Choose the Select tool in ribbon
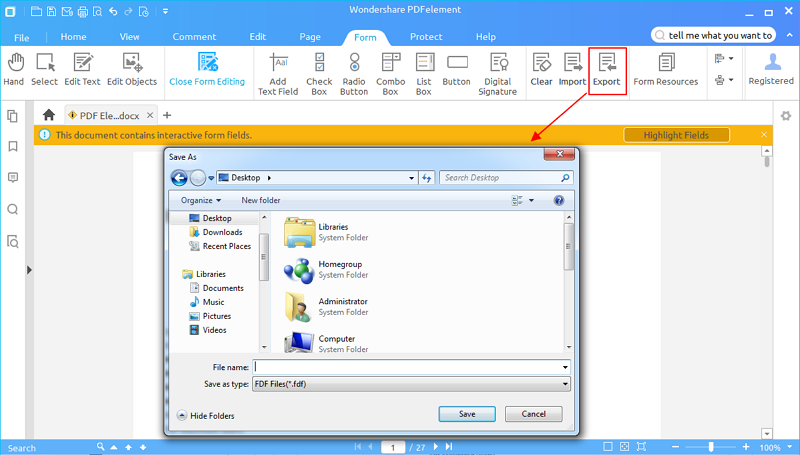The height and width of the screenshot is (455, 800). coord(45,70)
